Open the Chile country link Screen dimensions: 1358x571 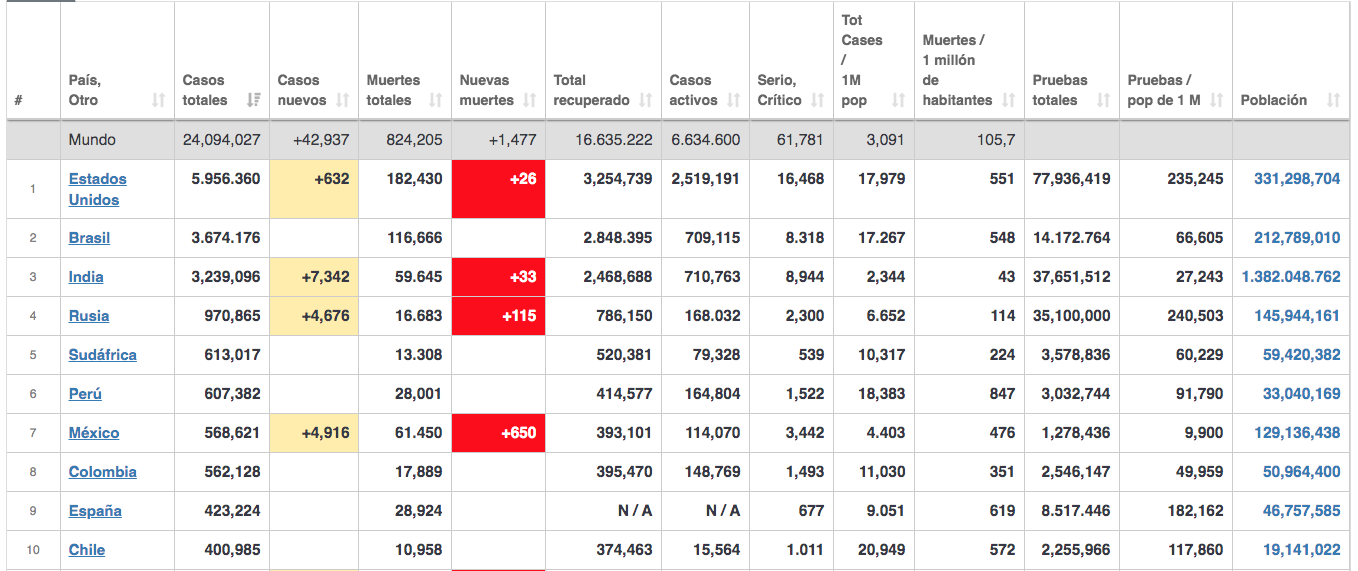pyautogui.click(x=87, y=550)
